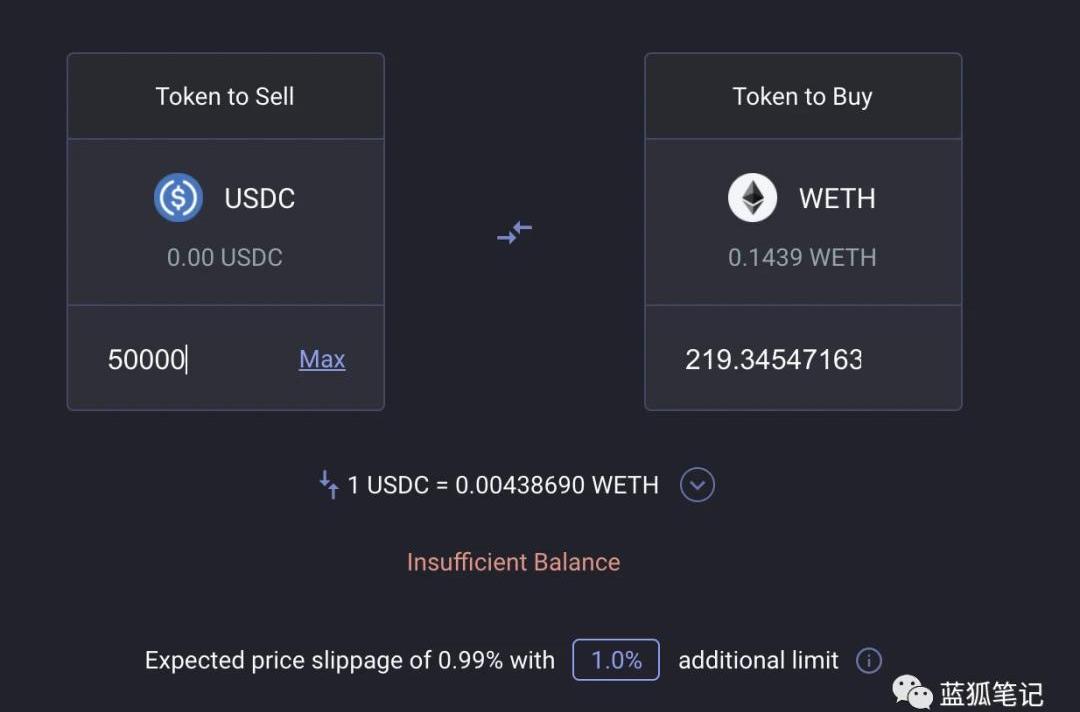The height and width of the screenshot is (712, 1080).
Task: Click the Expected price slippage text
Action: point(349,660)
